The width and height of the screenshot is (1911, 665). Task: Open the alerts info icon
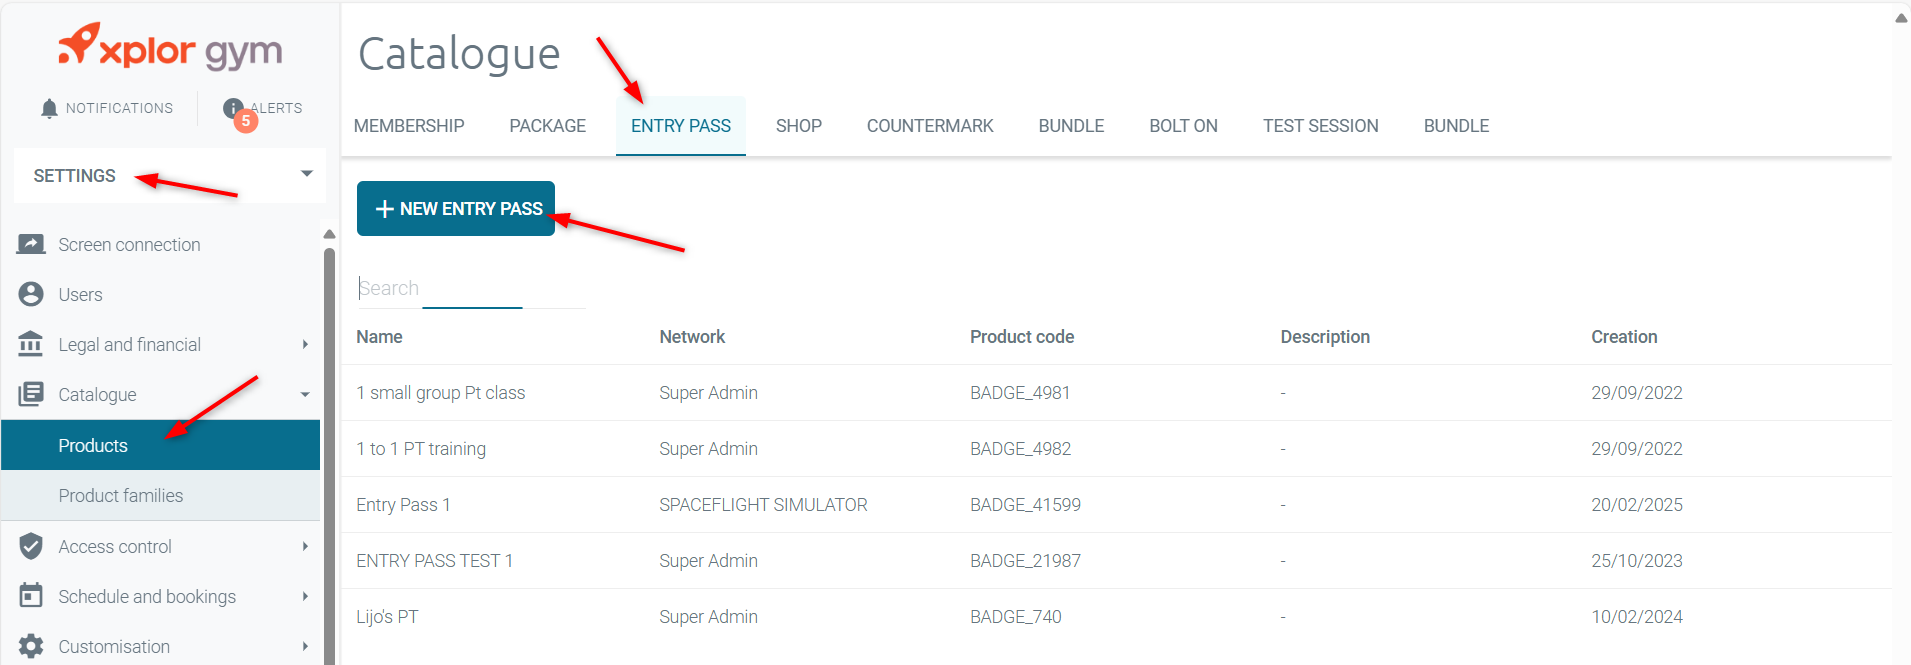click(x=233, y=108)
